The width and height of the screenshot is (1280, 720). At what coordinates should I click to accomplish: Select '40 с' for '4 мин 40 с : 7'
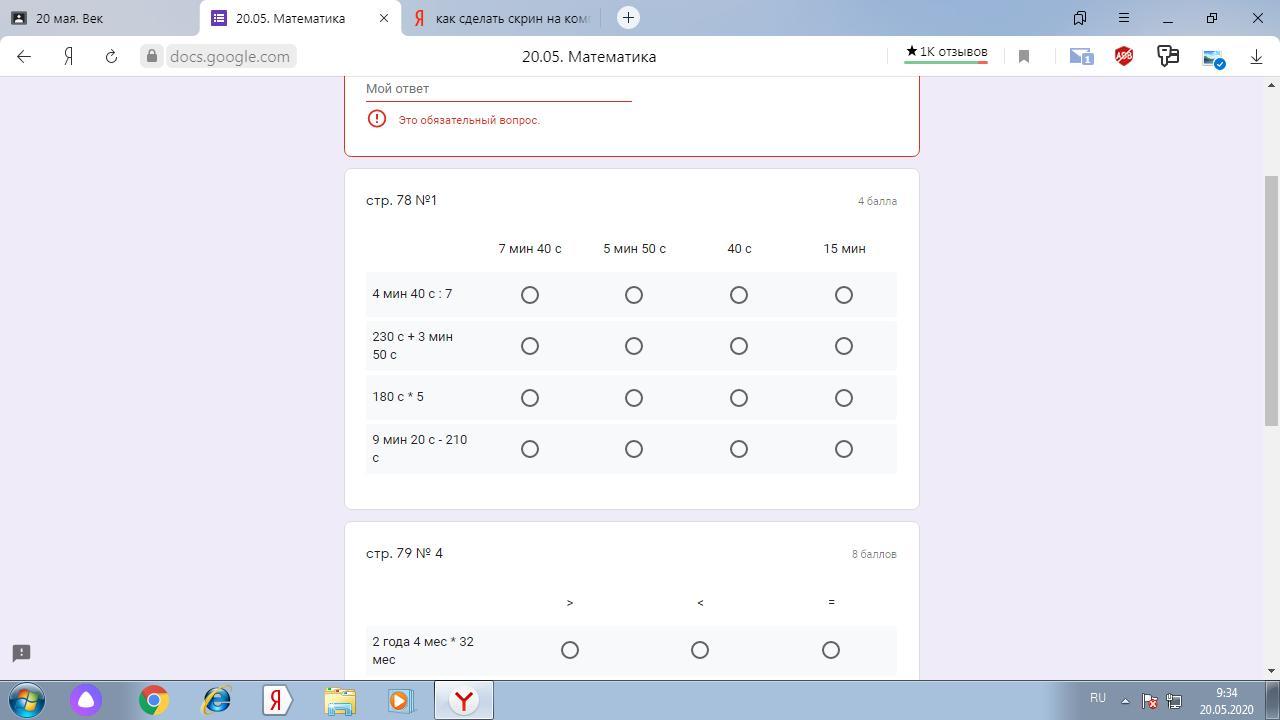click(x=739, y=295)
